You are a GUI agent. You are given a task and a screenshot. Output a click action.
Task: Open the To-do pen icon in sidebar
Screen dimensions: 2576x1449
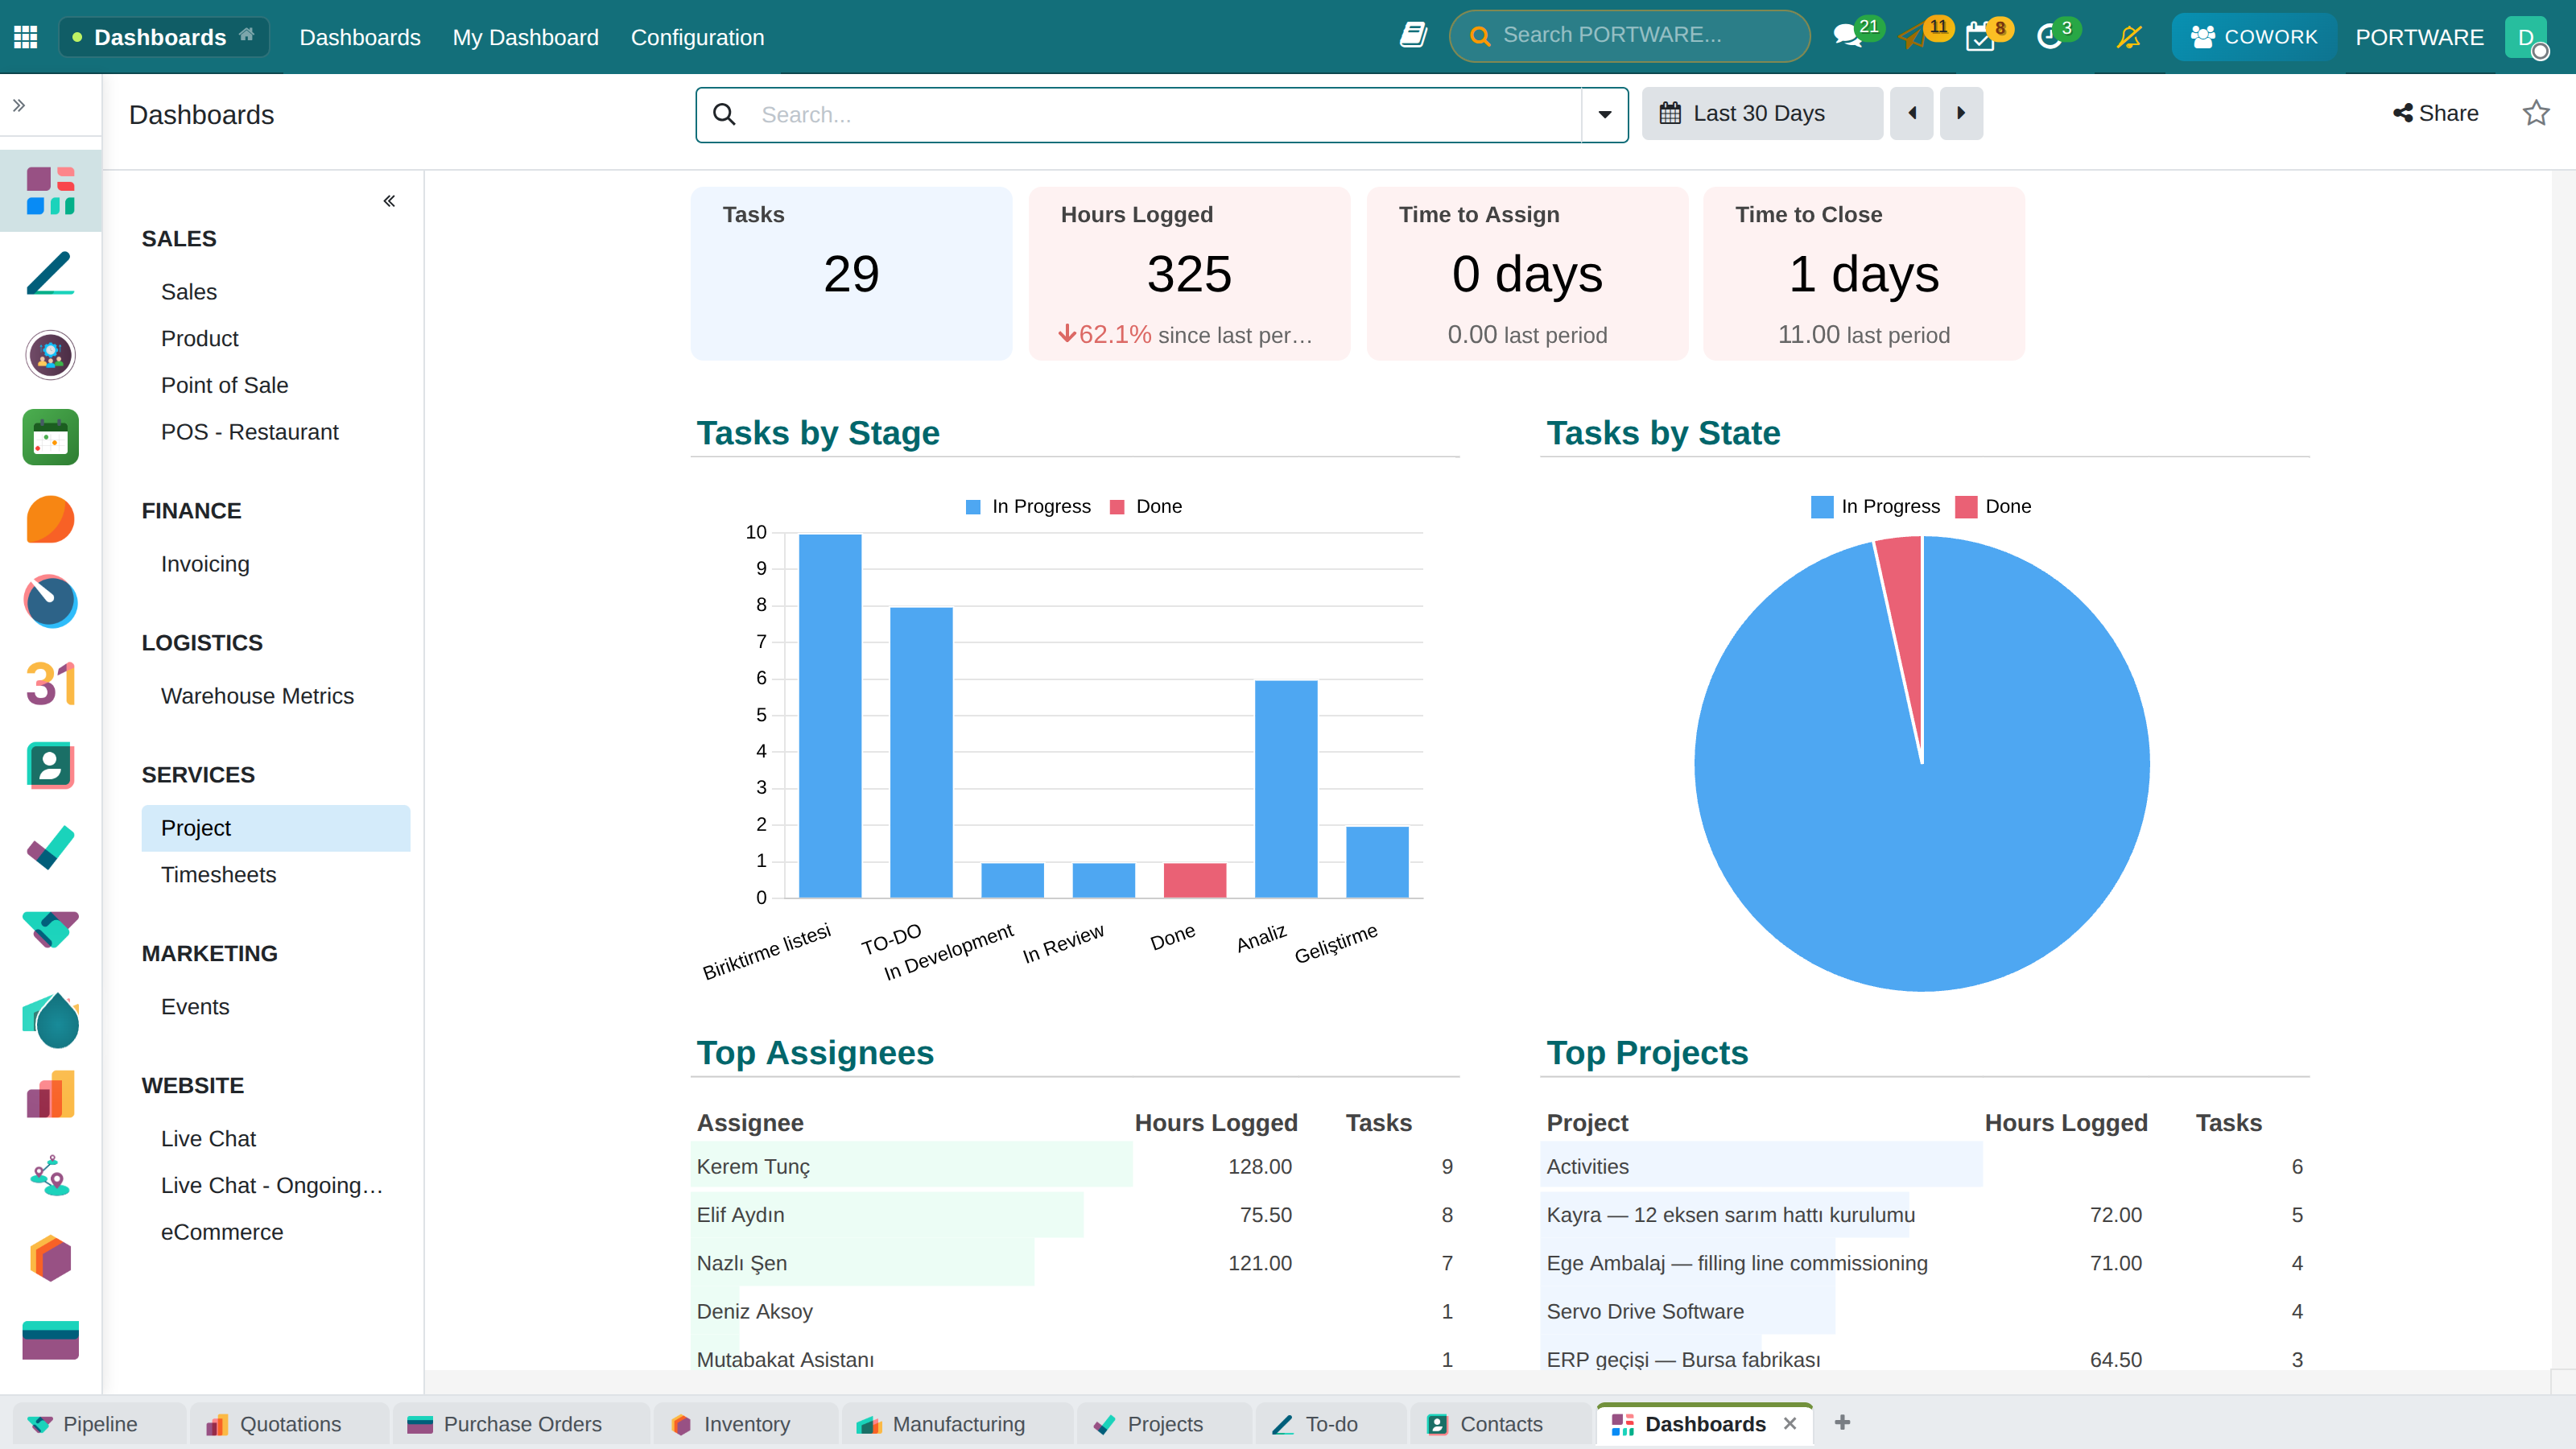(50, 273)
